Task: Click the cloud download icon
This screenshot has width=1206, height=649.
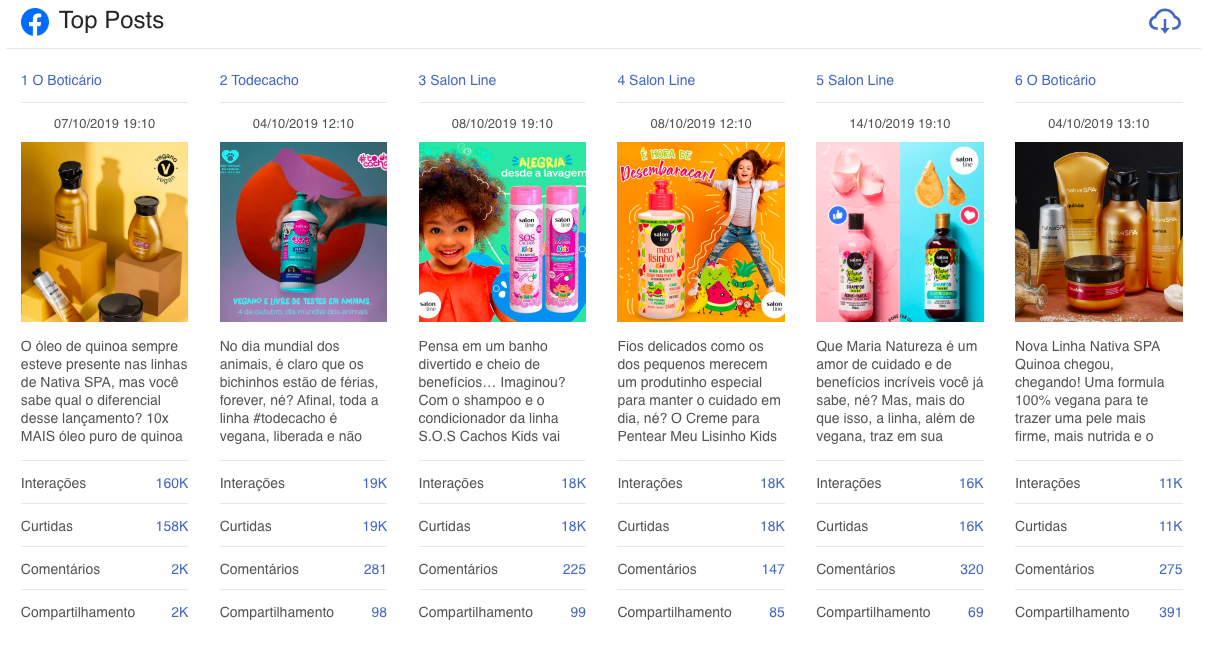Action: (x=1165, y=21)
